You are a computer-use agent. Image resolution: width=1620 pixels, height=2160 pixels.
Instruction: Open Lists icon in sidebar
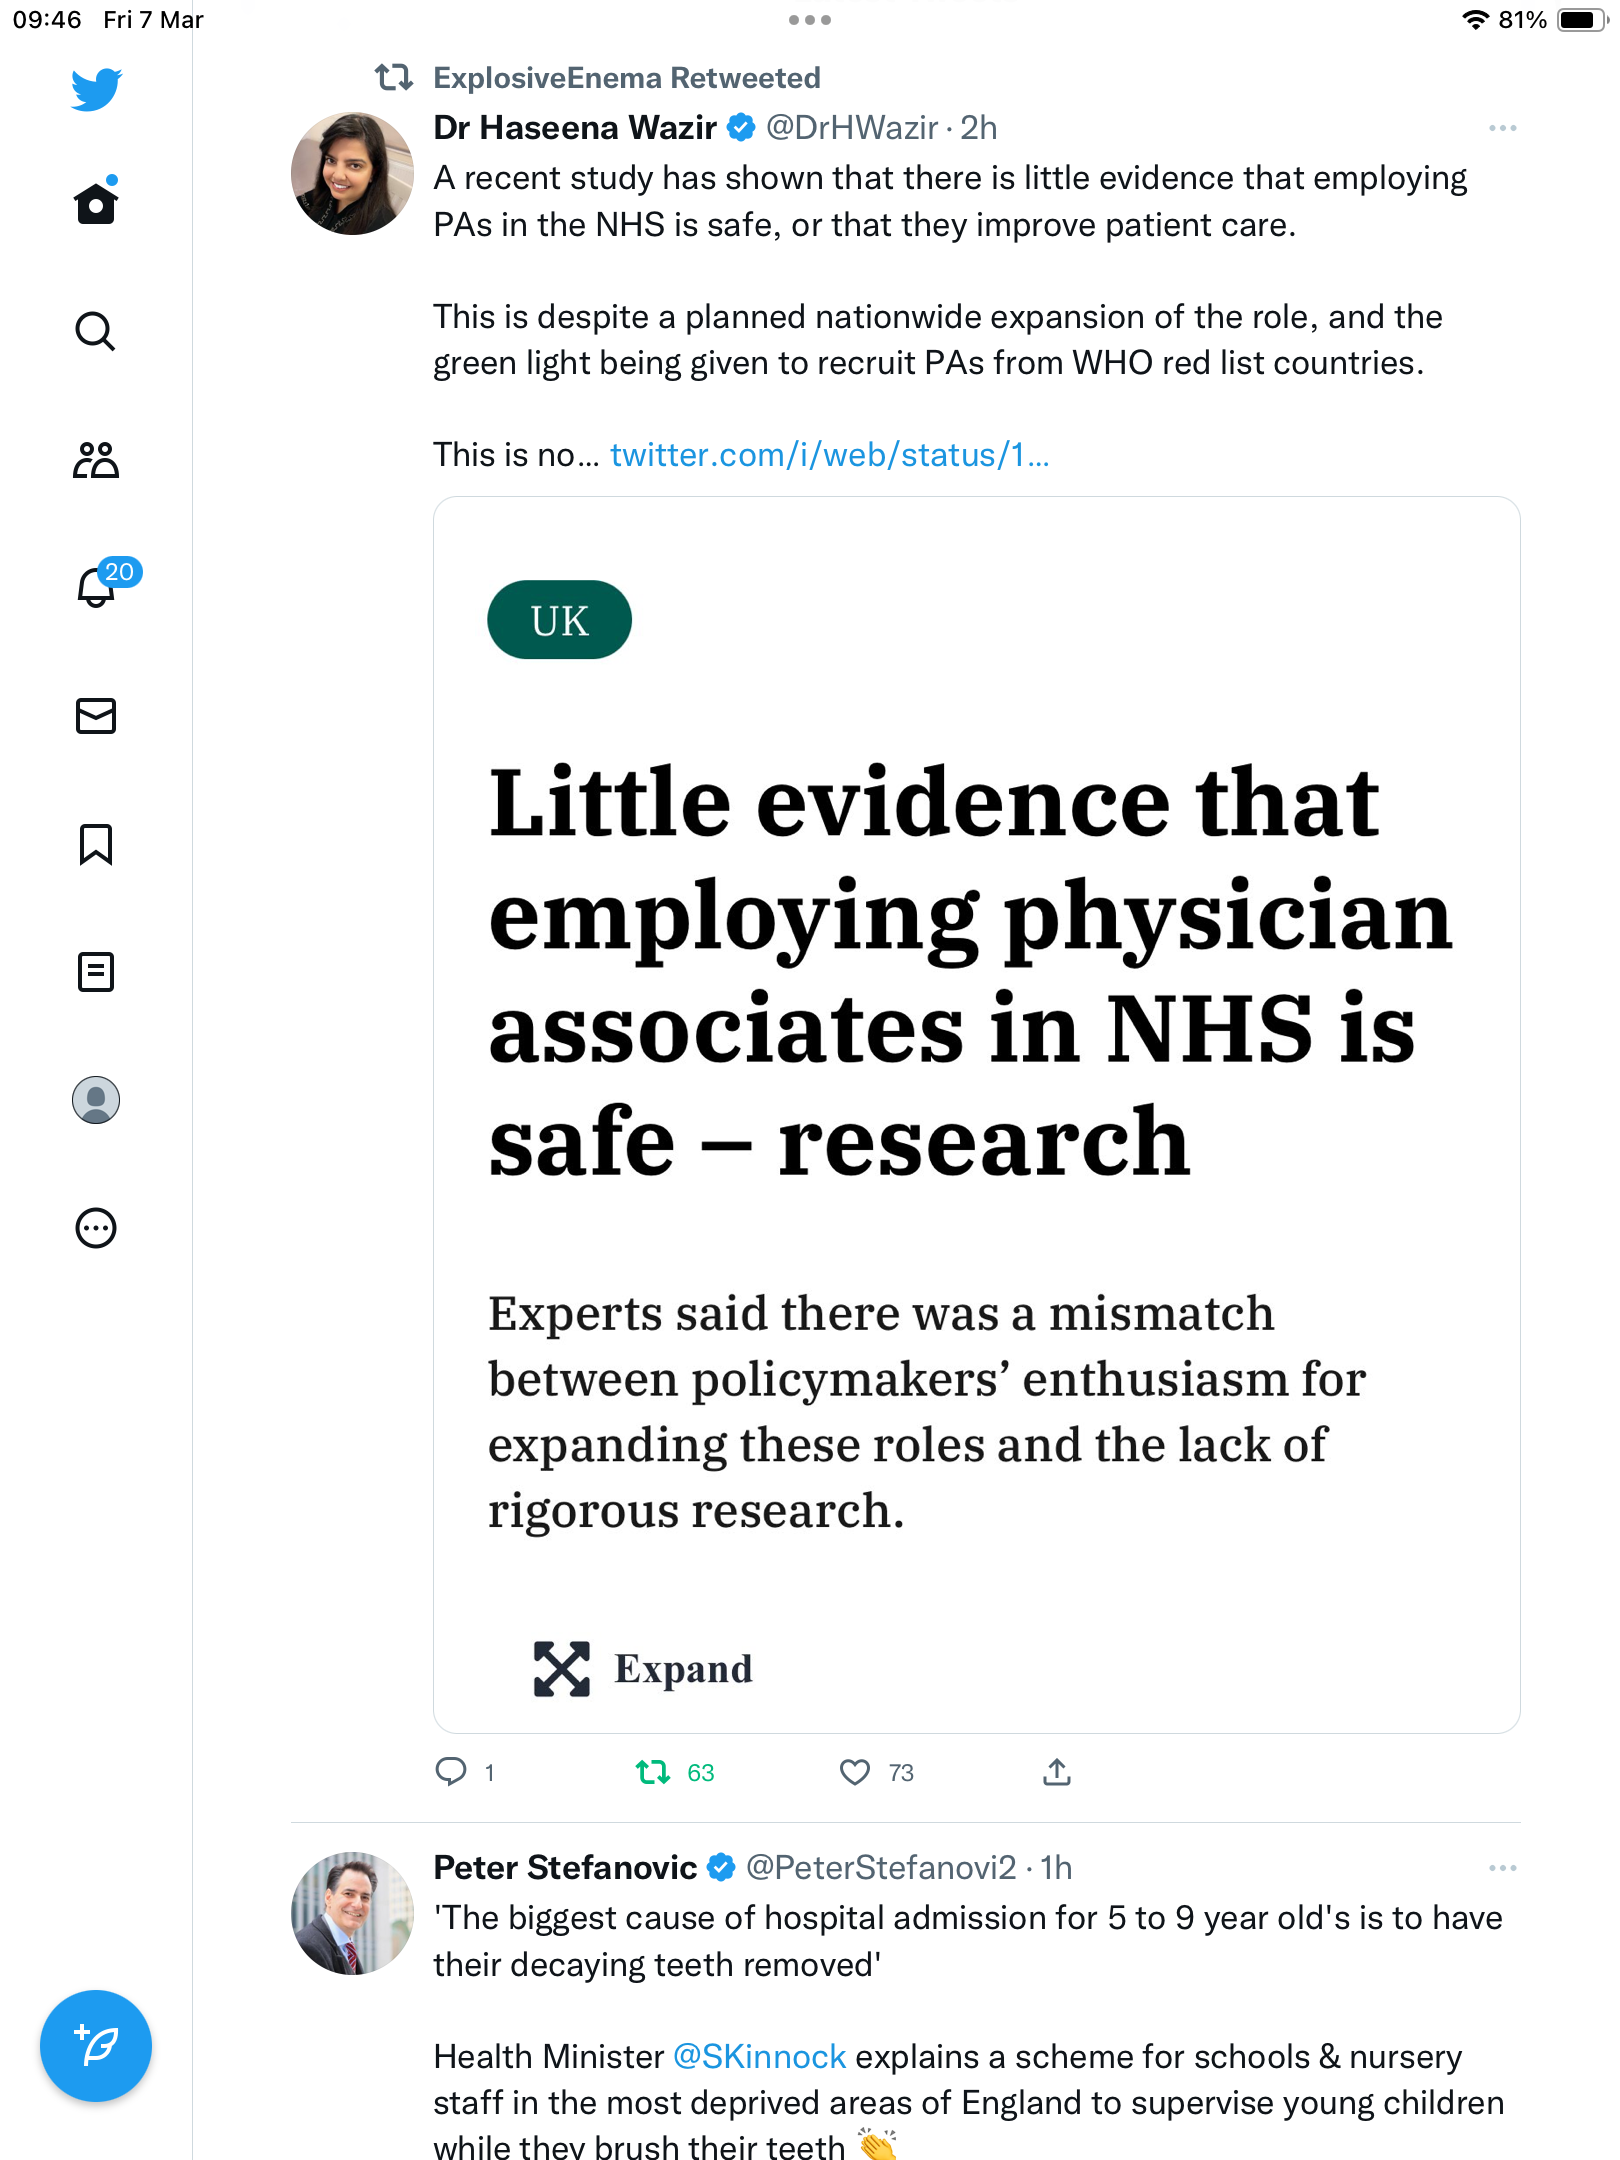coord(96,972)
